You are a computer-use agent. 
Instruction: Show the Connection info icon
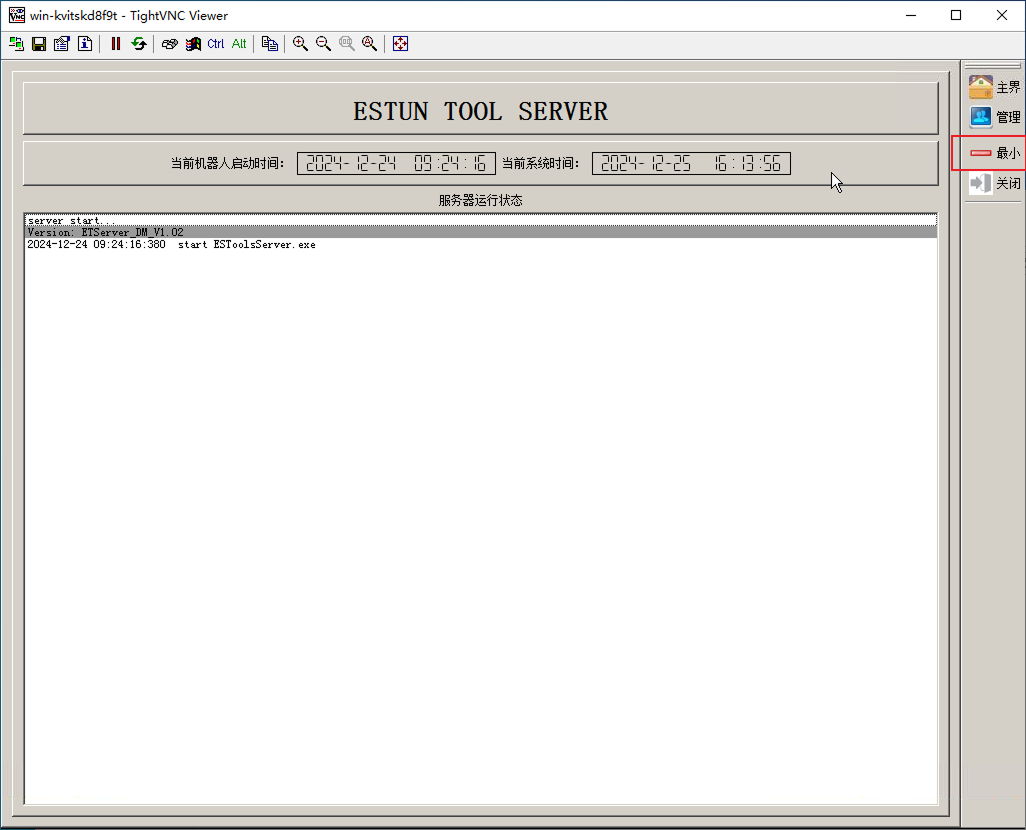tap(85, 44)
